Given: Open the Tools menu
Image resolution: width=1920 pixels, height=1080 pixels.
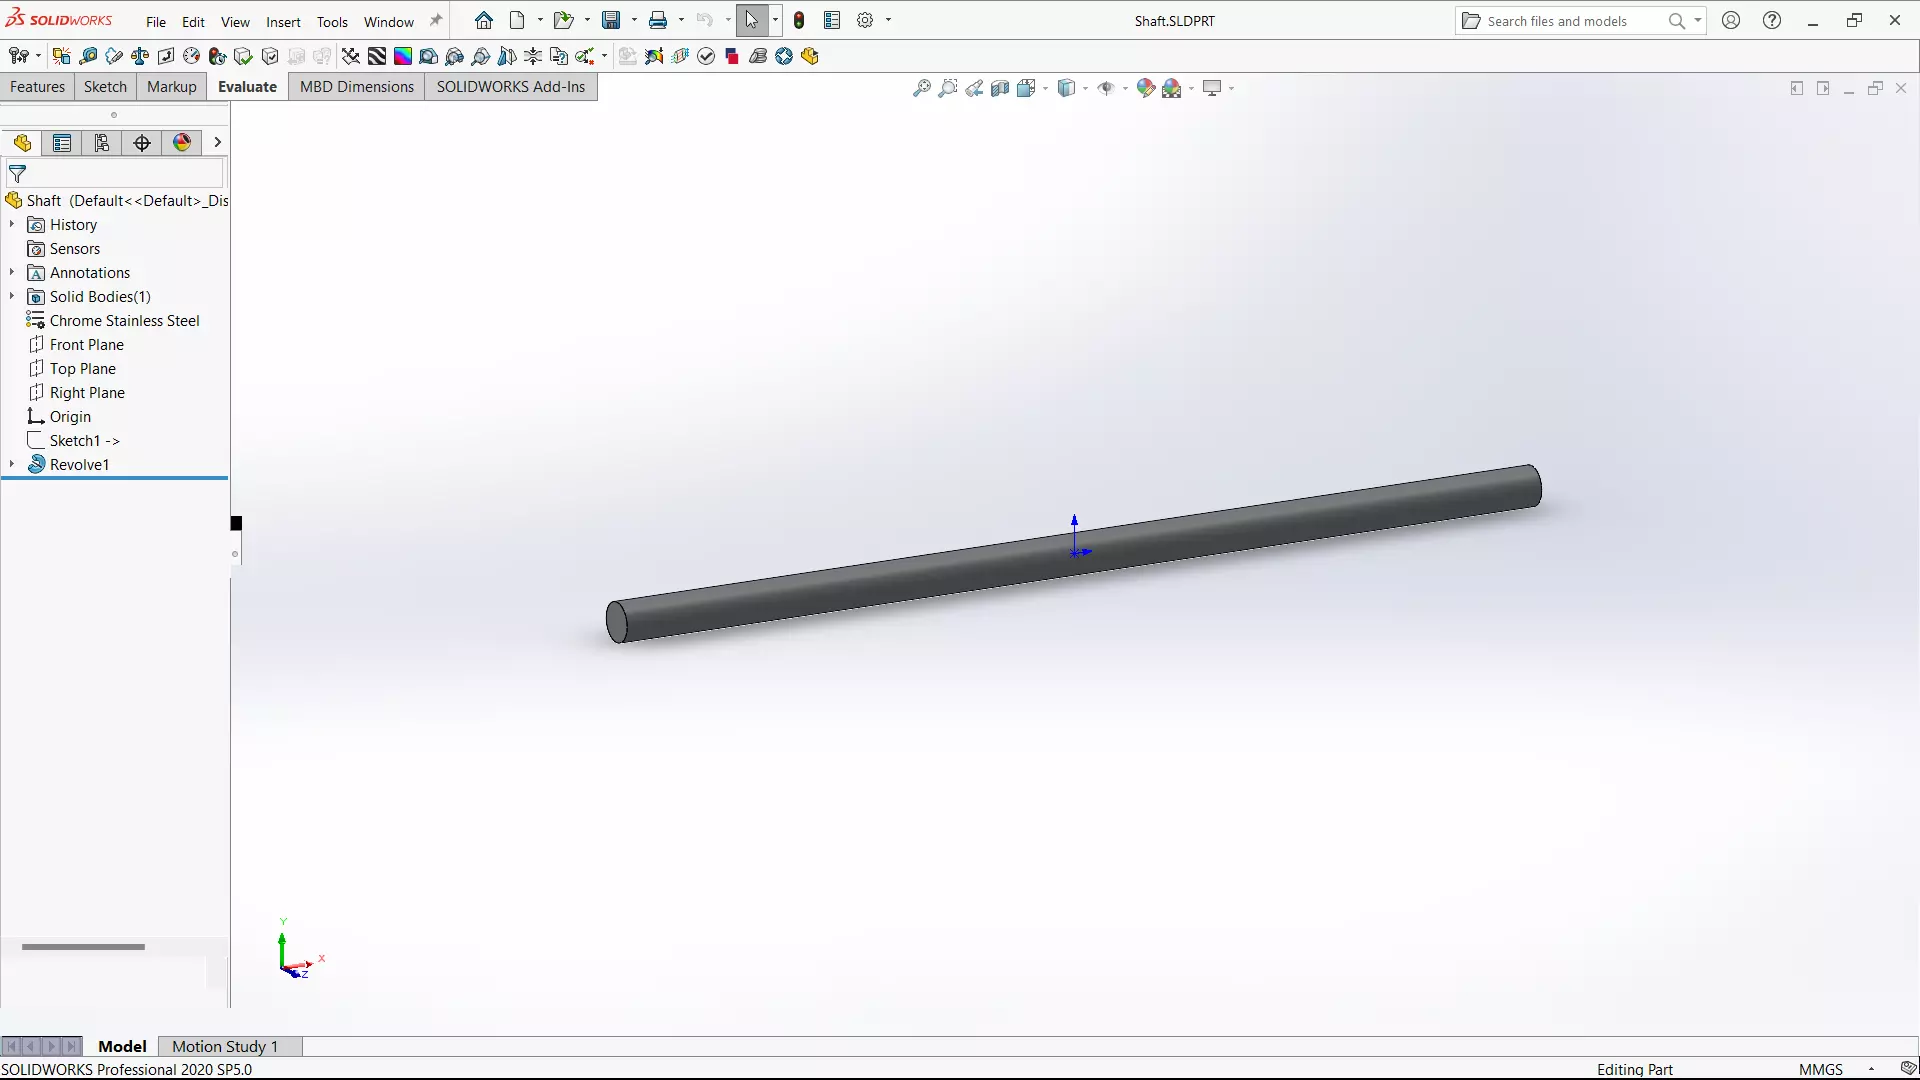Looking at the screenshot, I should click(332, 21).
